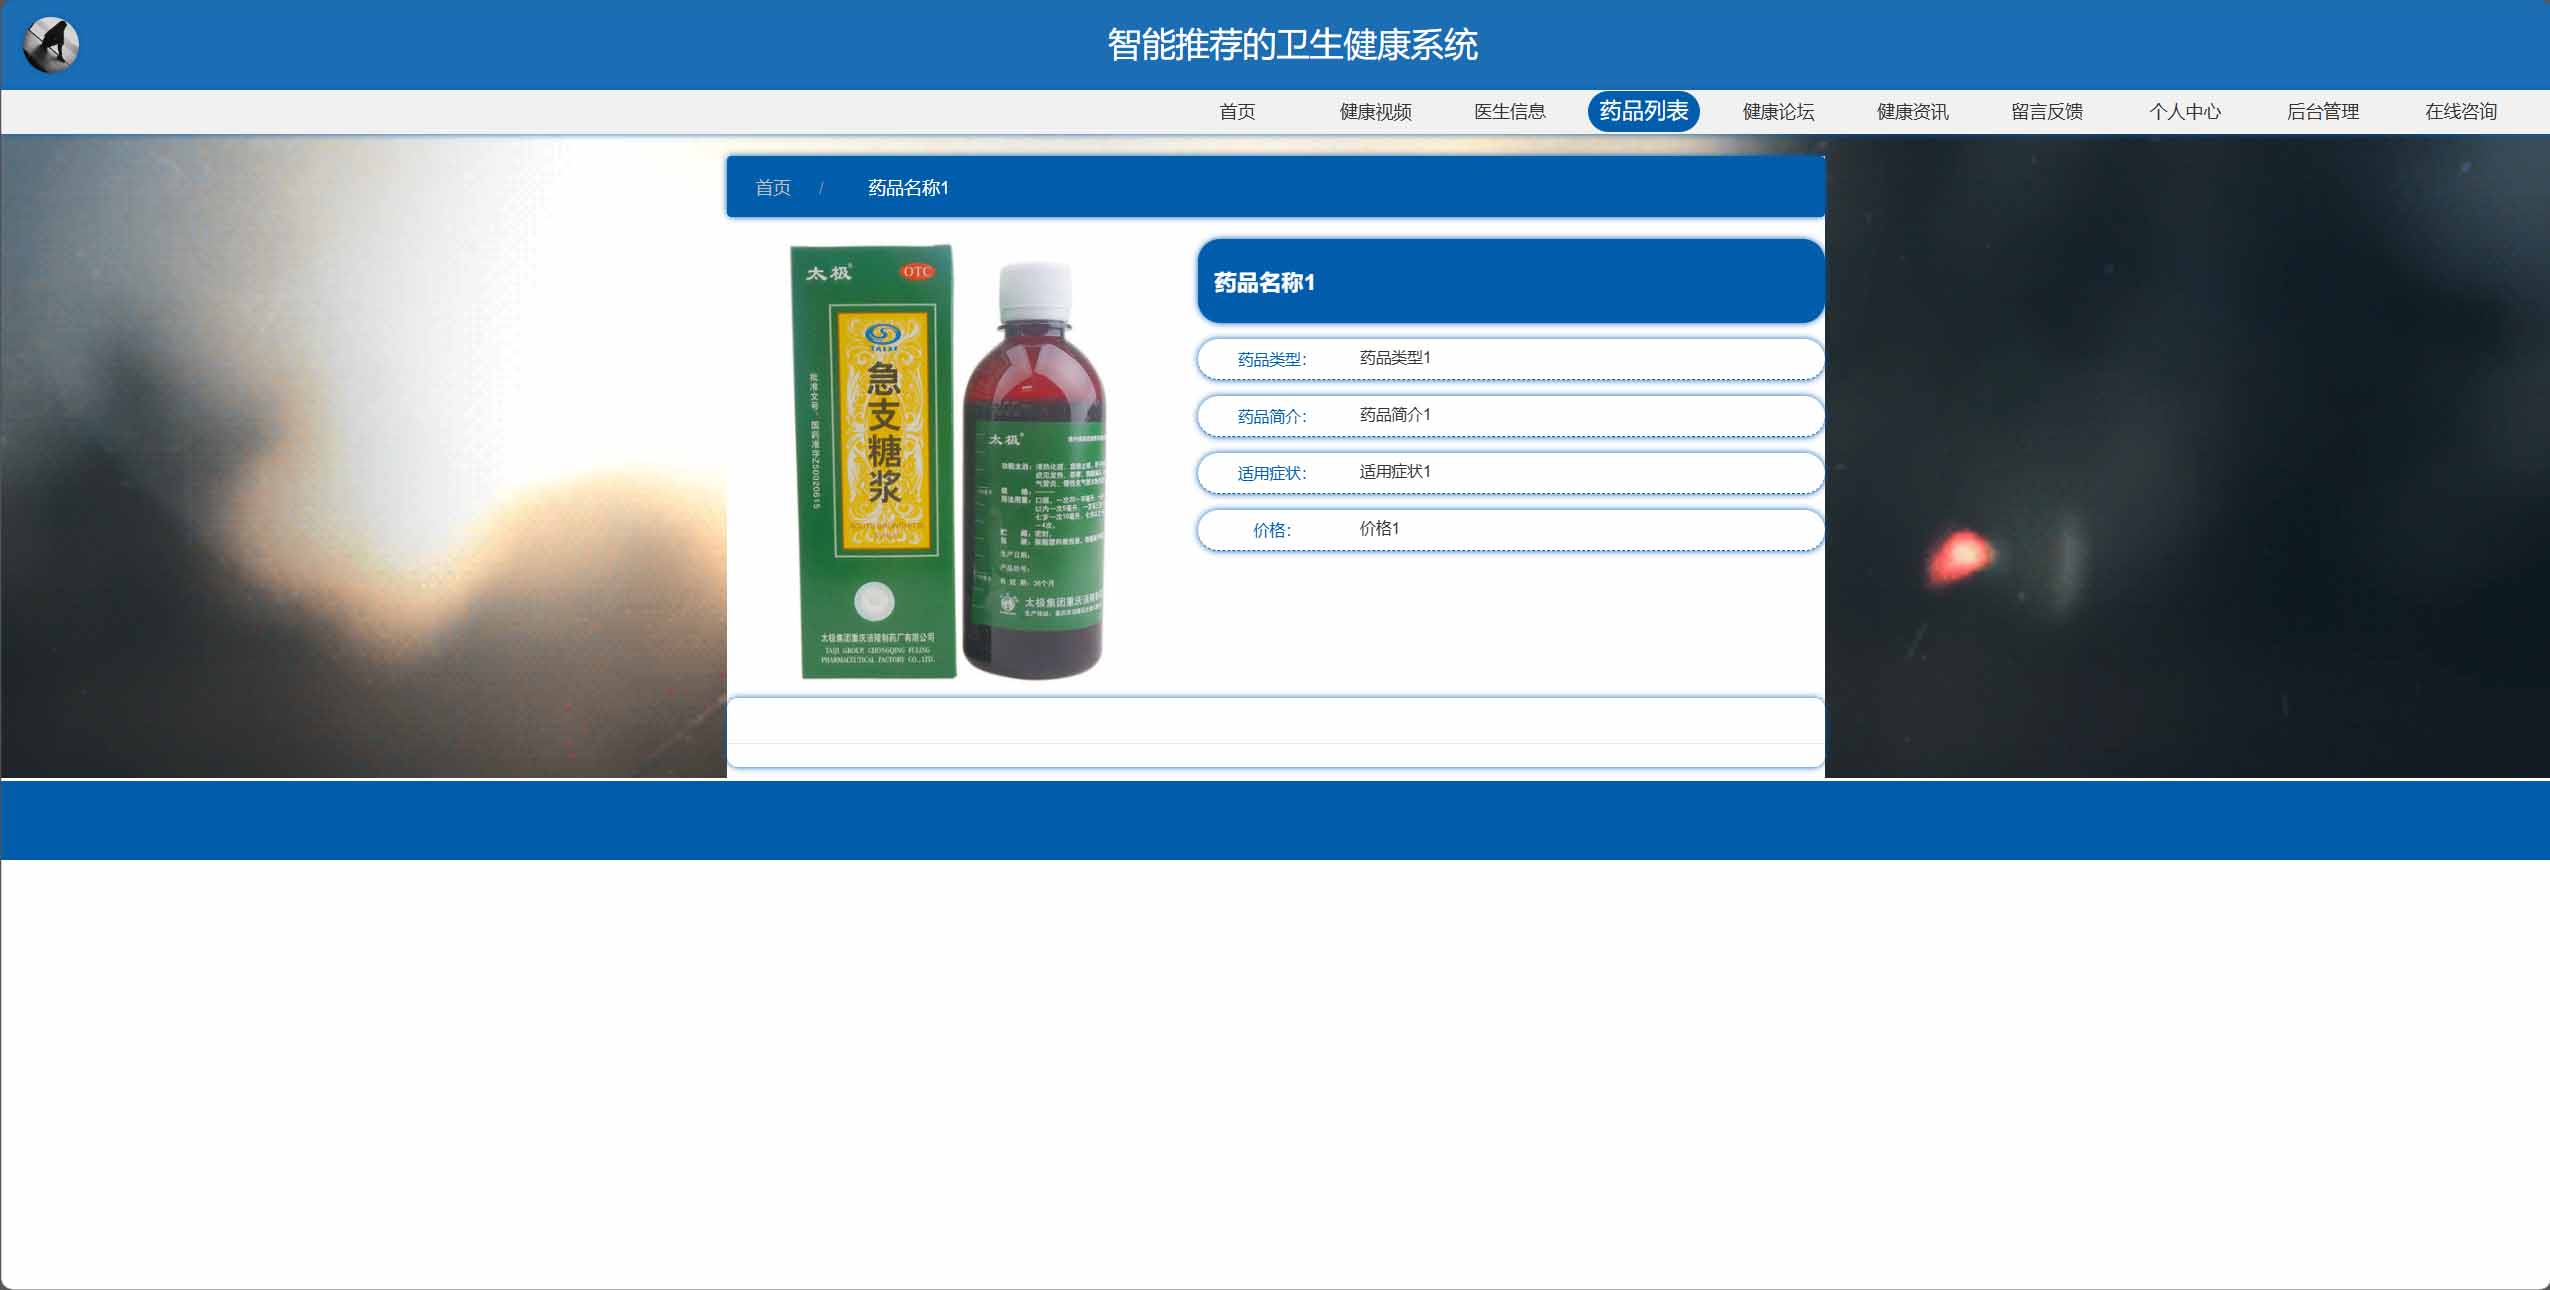Select the 适用症状1 value text
Image resolution: width=2550 pixels, height=1290 pixels.
pyautogui.click(x=1395, y=471)
